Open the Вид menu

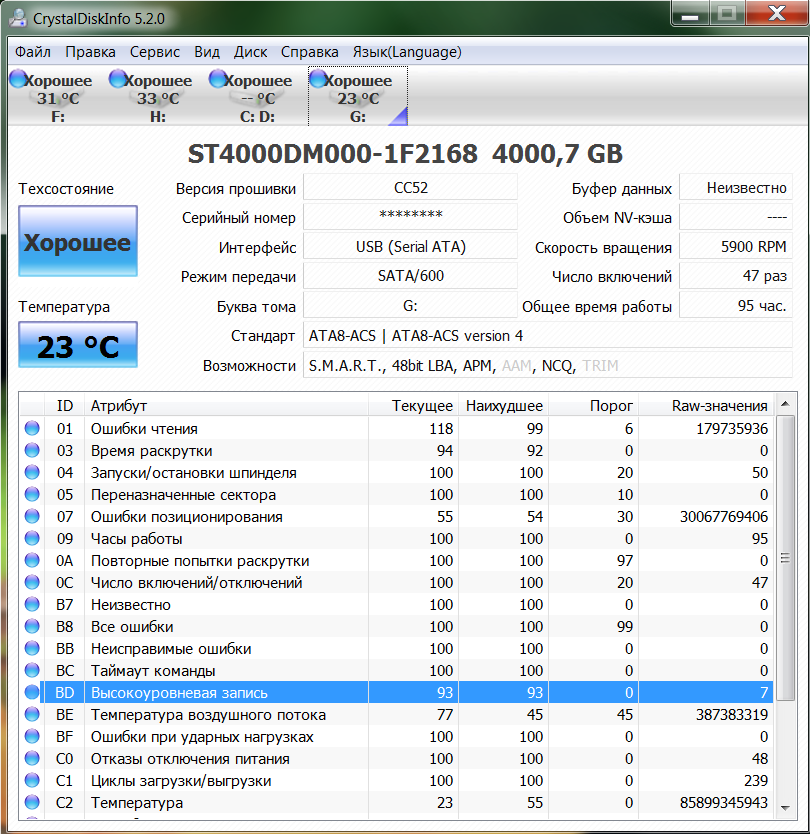click(207, 52)
